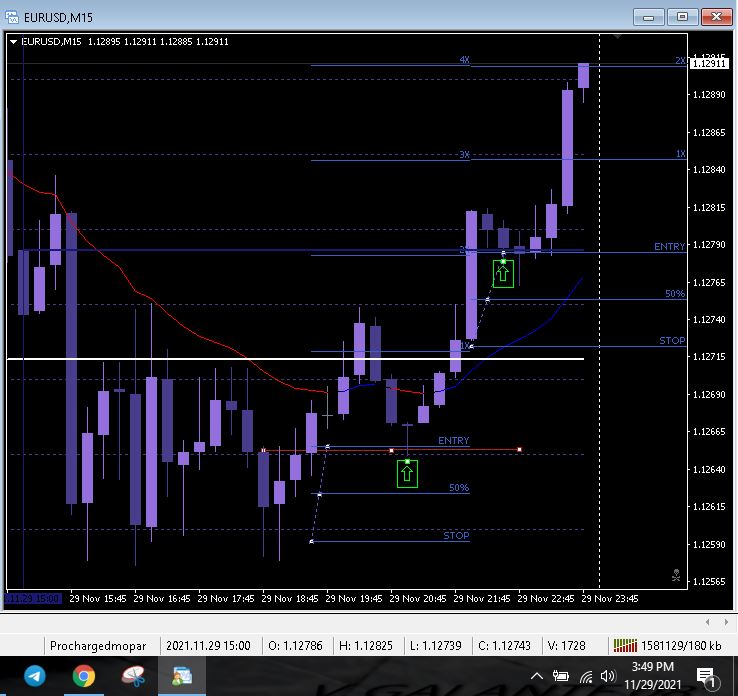Open the MetaTrader taskbar icon
Image resolution: width=738 pixels, height=696 pixels.
[182, 677]
